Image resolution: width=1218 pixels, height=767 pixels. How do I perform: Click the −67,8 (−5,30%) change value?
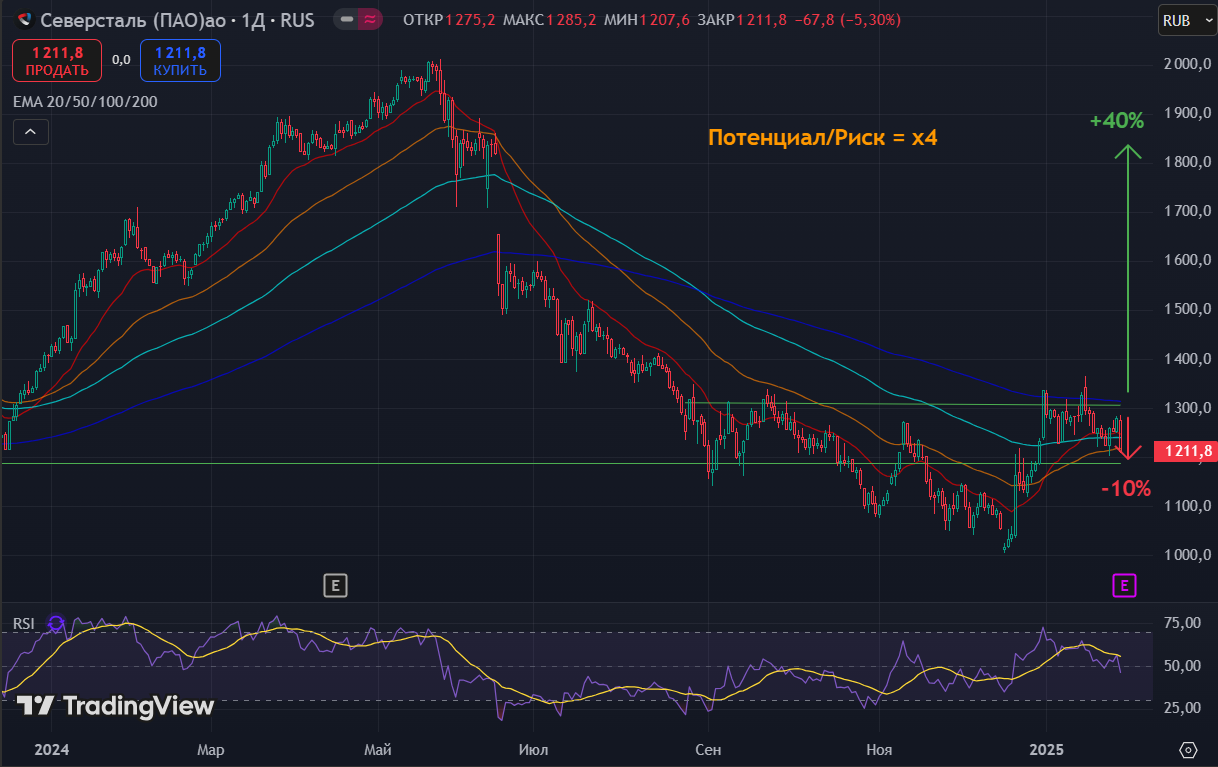pyautogui.click(x=847, y=20)
